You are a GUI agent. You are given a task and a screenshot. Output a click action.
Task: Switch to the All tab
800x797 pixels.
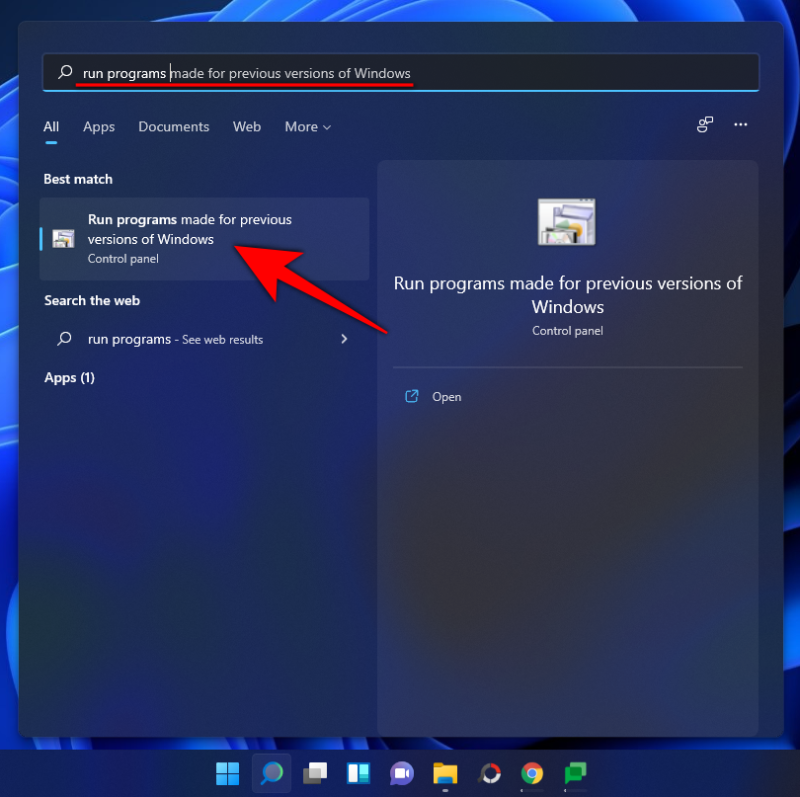click(x=51, y=127)
